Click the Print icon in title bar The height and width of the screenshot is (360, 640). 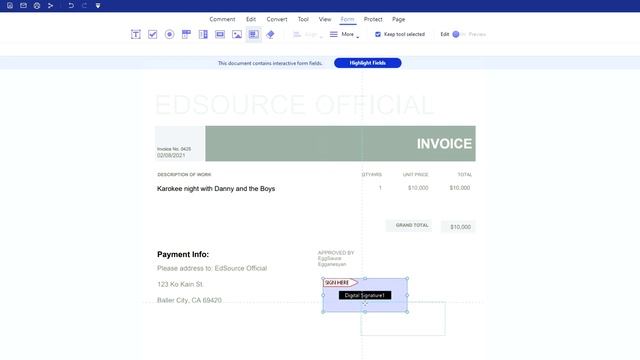point(37,5)
